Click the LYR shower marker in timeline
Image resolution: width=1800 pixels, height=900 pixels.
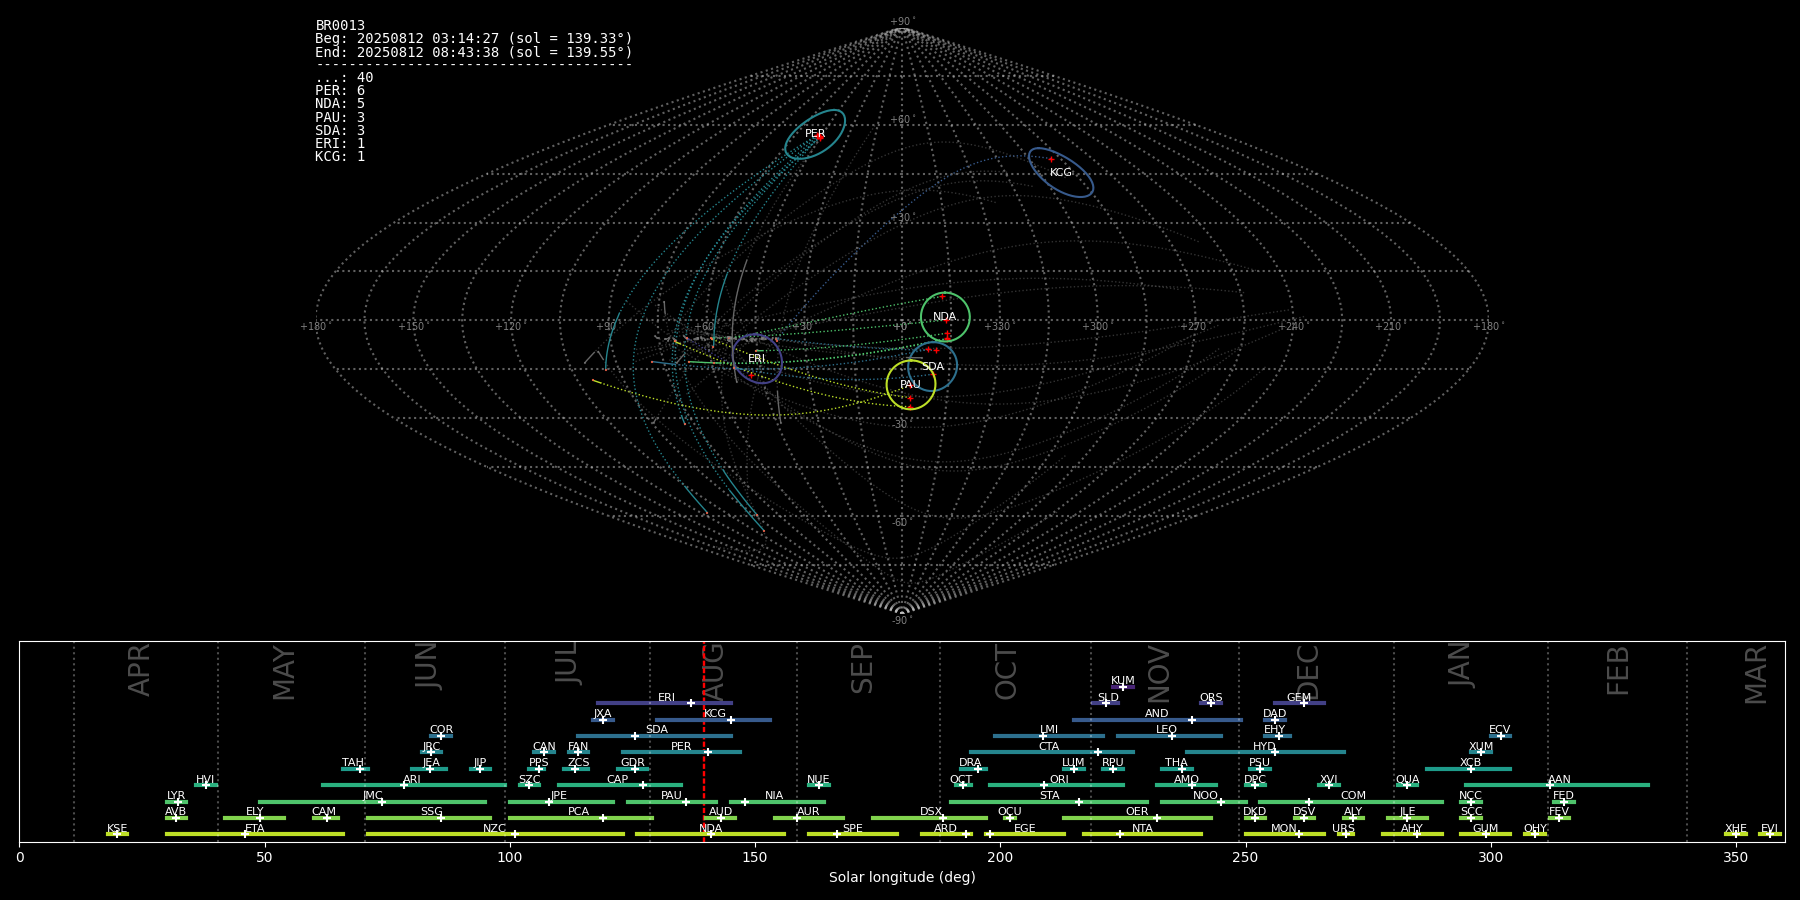pos(177,801)
